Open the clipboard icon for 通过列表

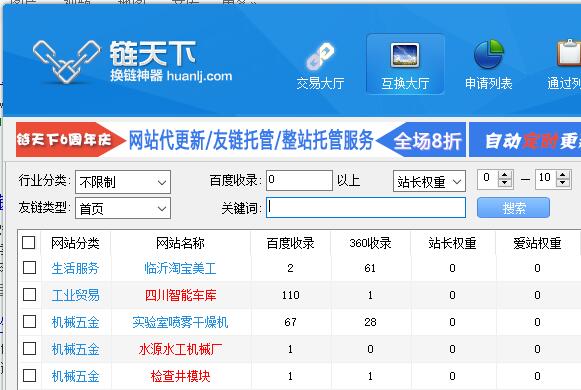click(x=569, y=53)
